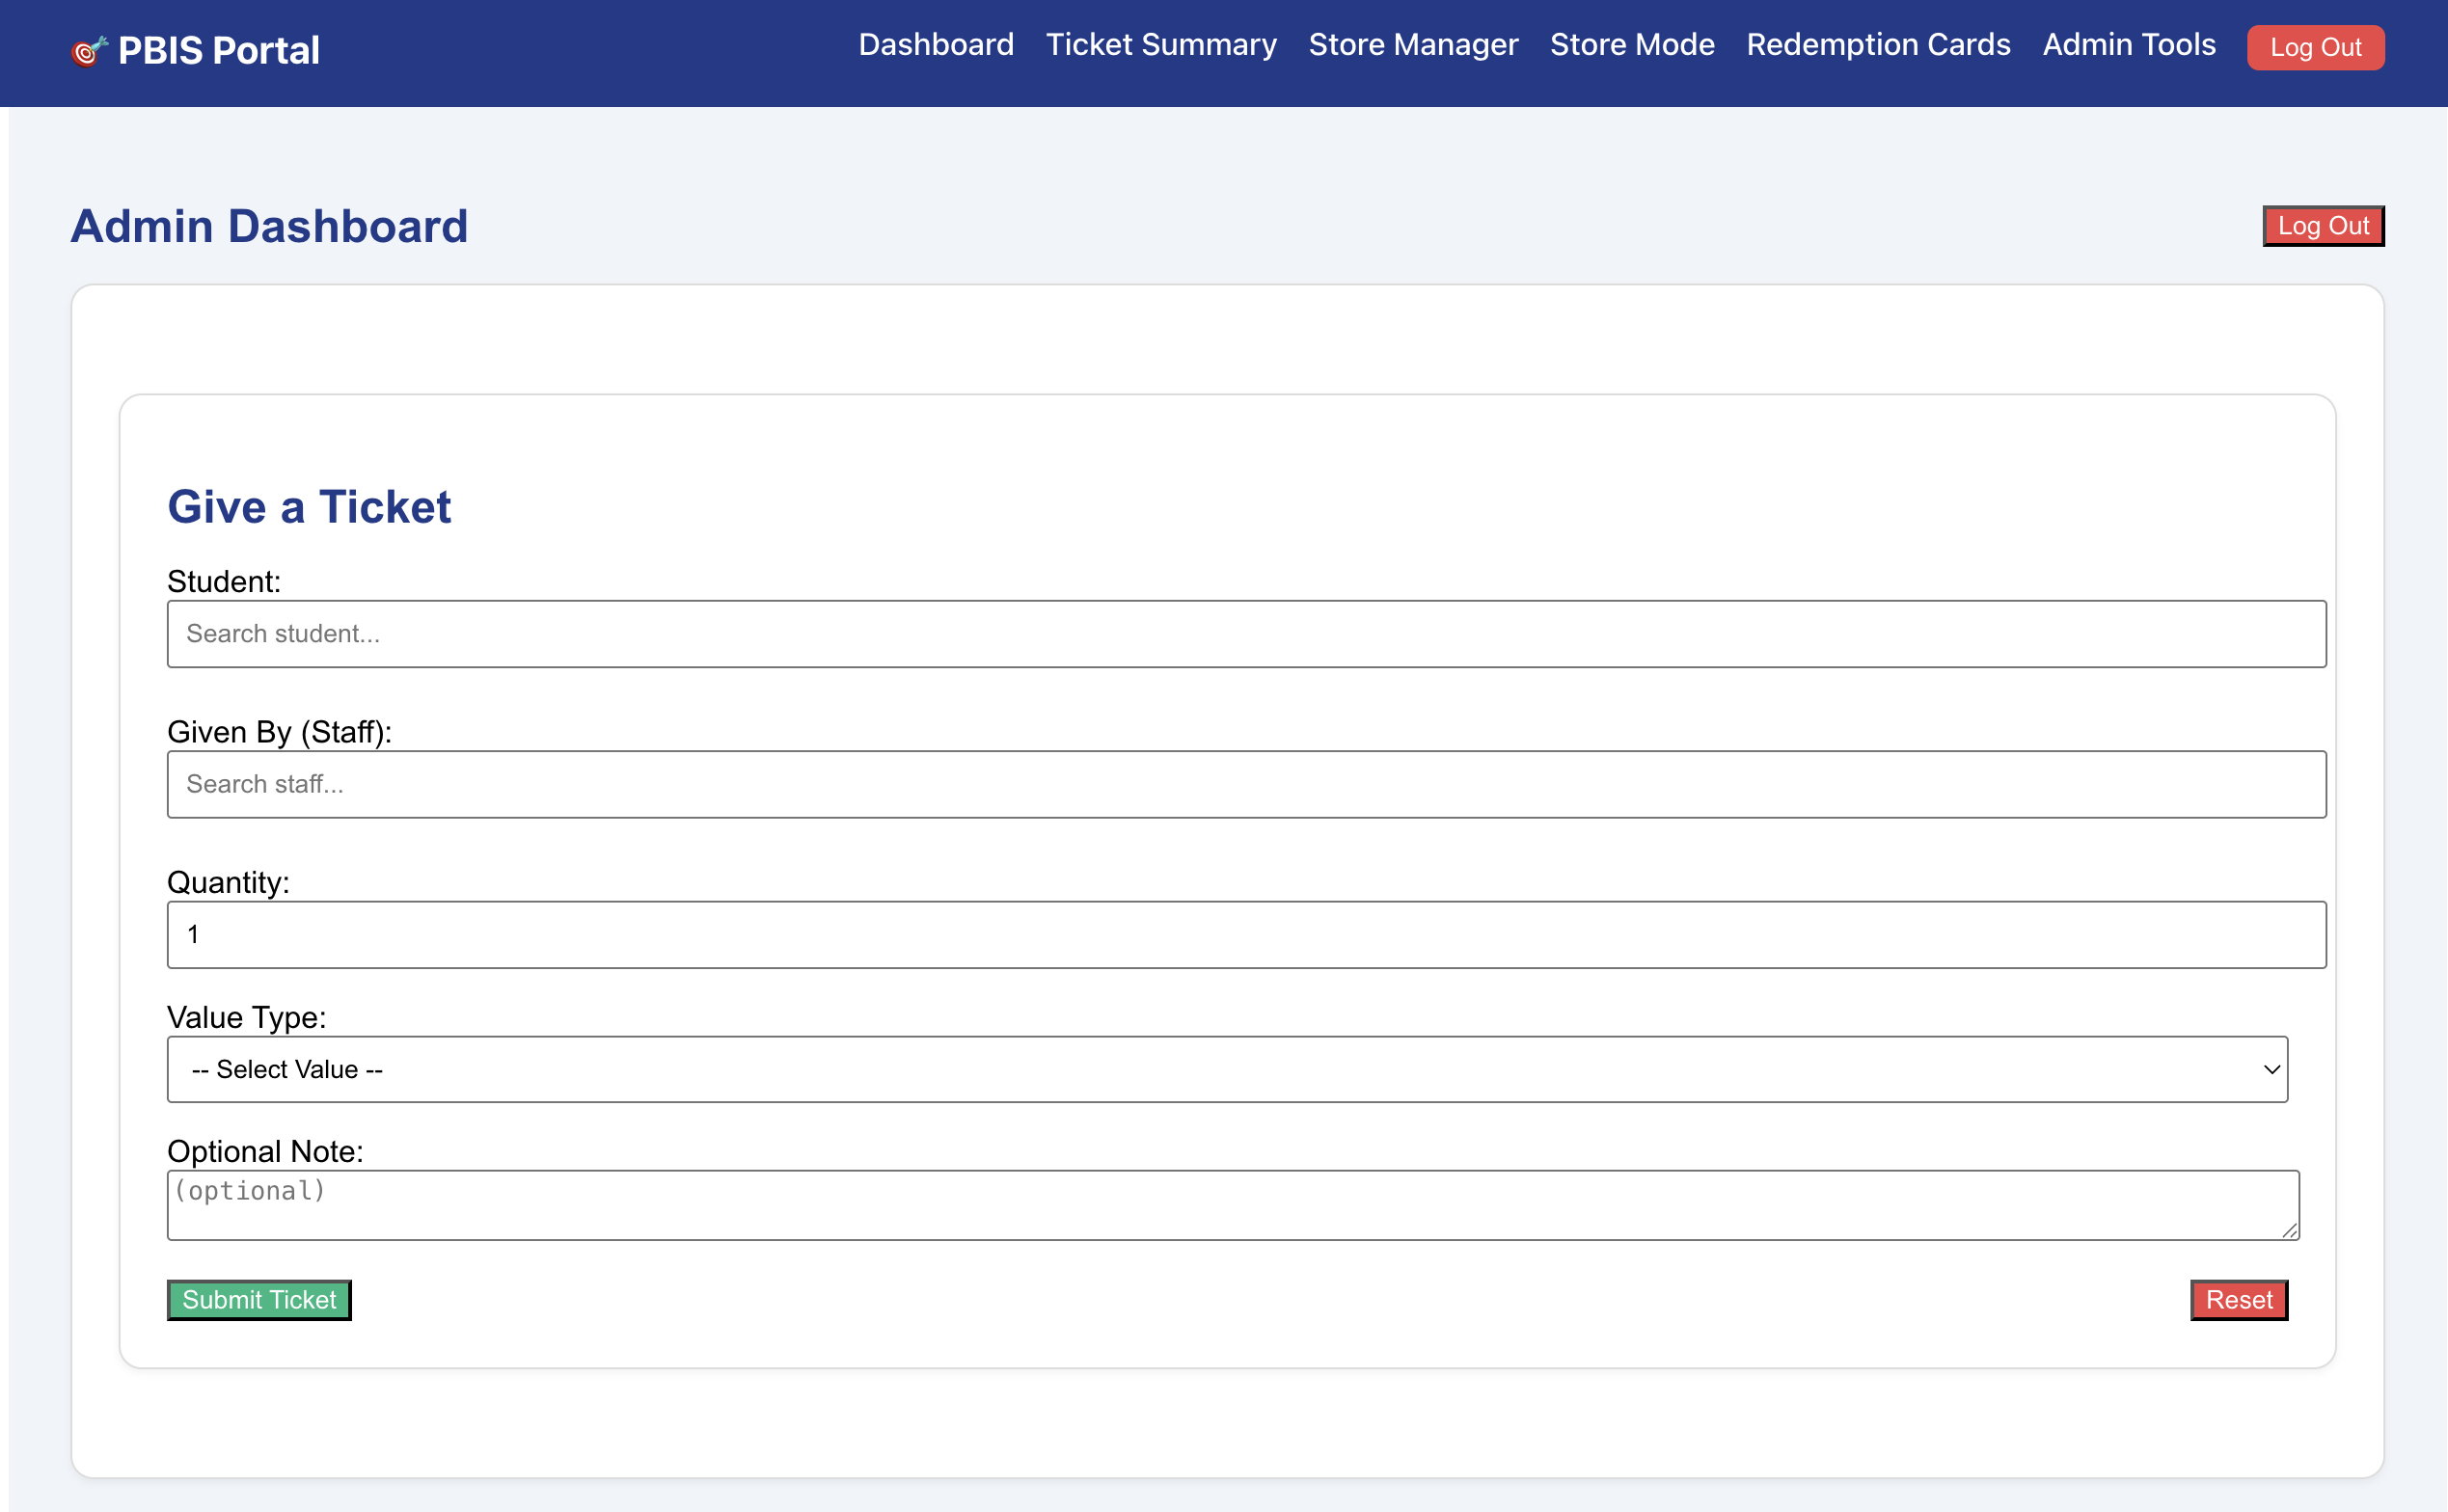Go to Ticket Summary page
Viewport: 2448px width, 1512px height.
1161,45
